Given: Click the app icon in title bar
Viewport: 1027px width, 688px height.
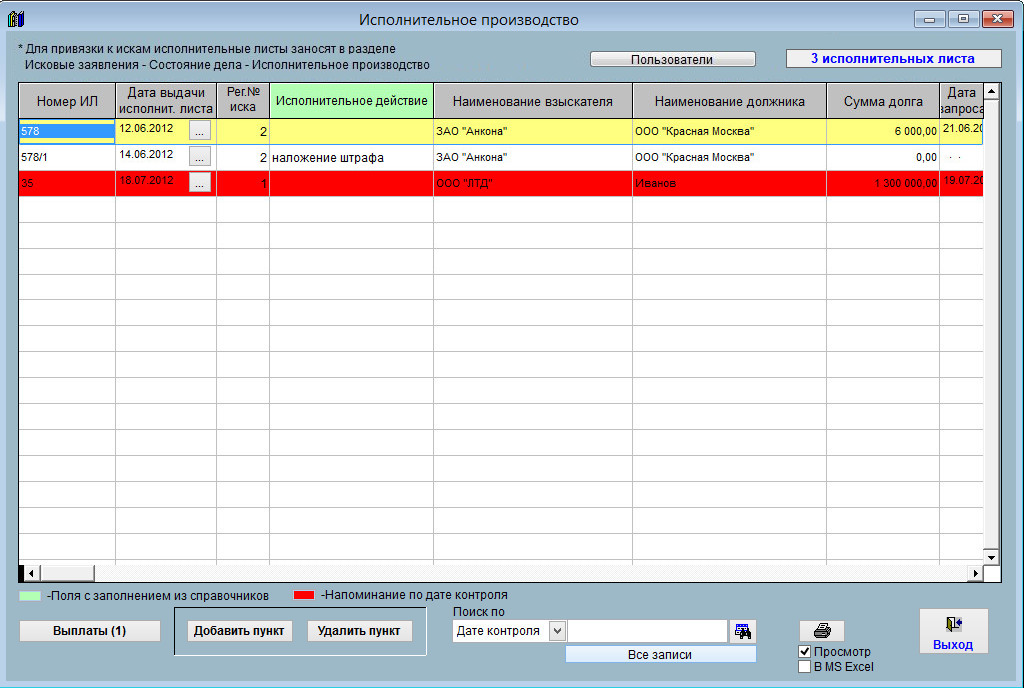Looking at the screenshot, I should pos(16,19).
